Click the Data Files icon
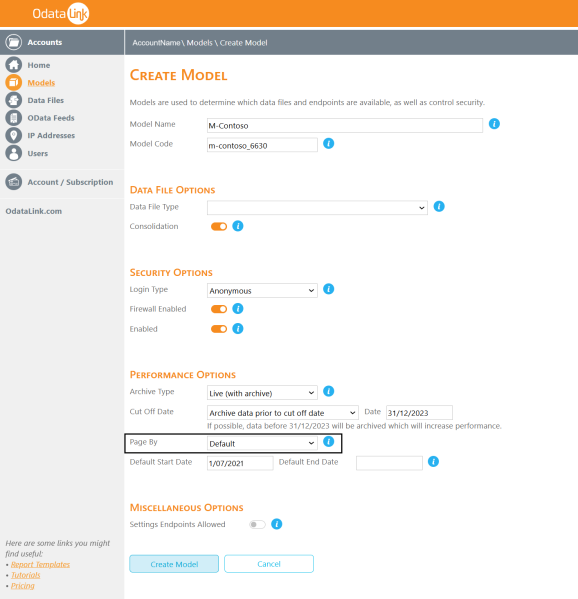578x599 pixels. click(x=13, y=100)
